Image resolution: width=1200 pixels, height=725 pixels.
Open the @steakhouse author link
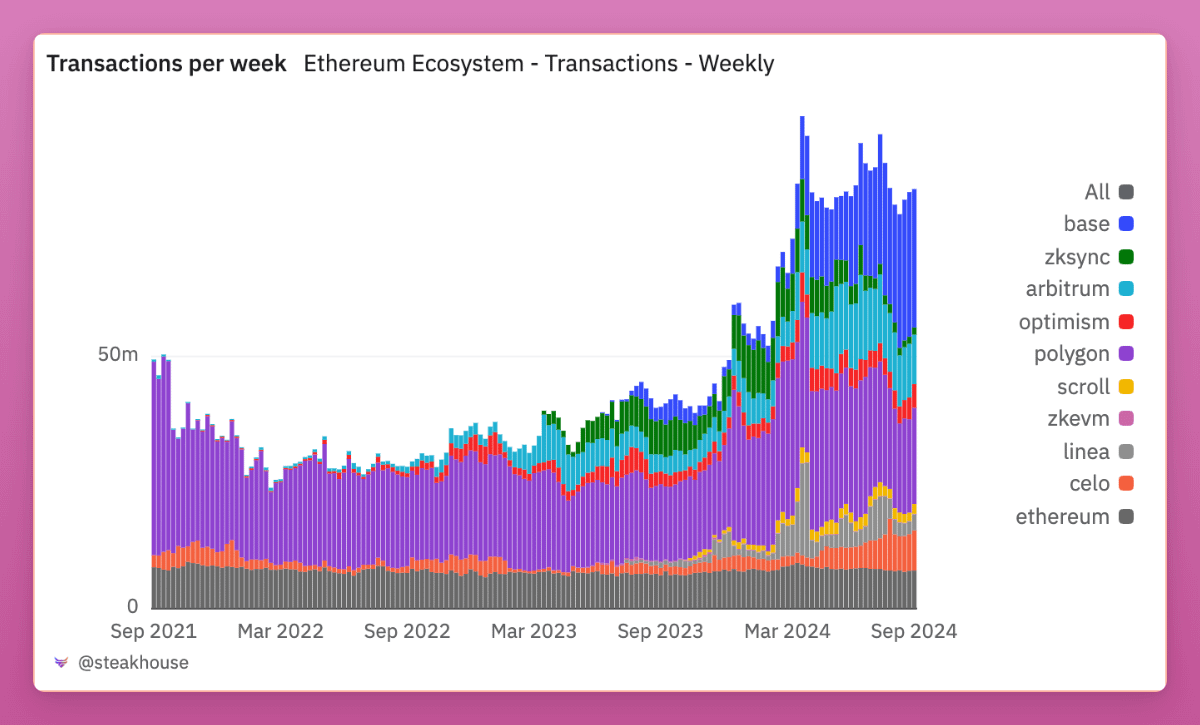(x=133, y=662)
